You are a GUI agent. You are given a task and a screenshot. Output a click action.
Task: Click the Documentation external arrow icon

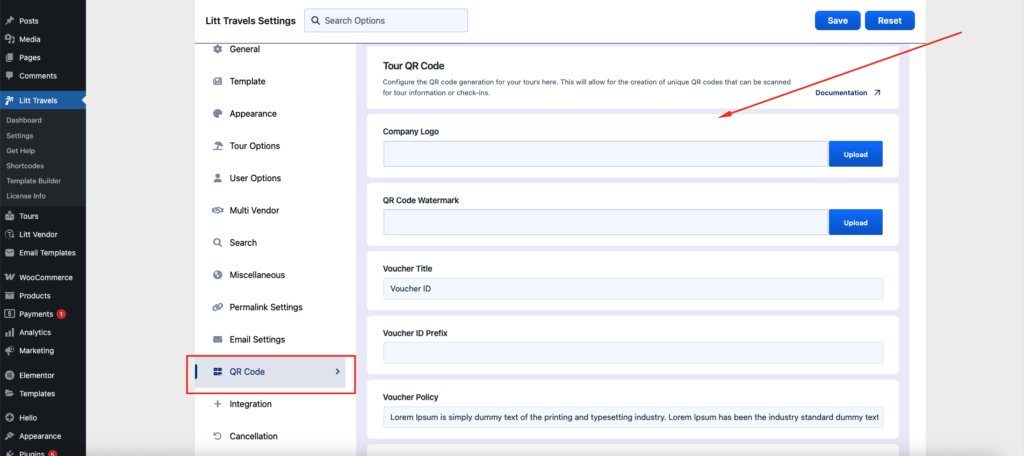pyautogui.click(x=877, y=93)
